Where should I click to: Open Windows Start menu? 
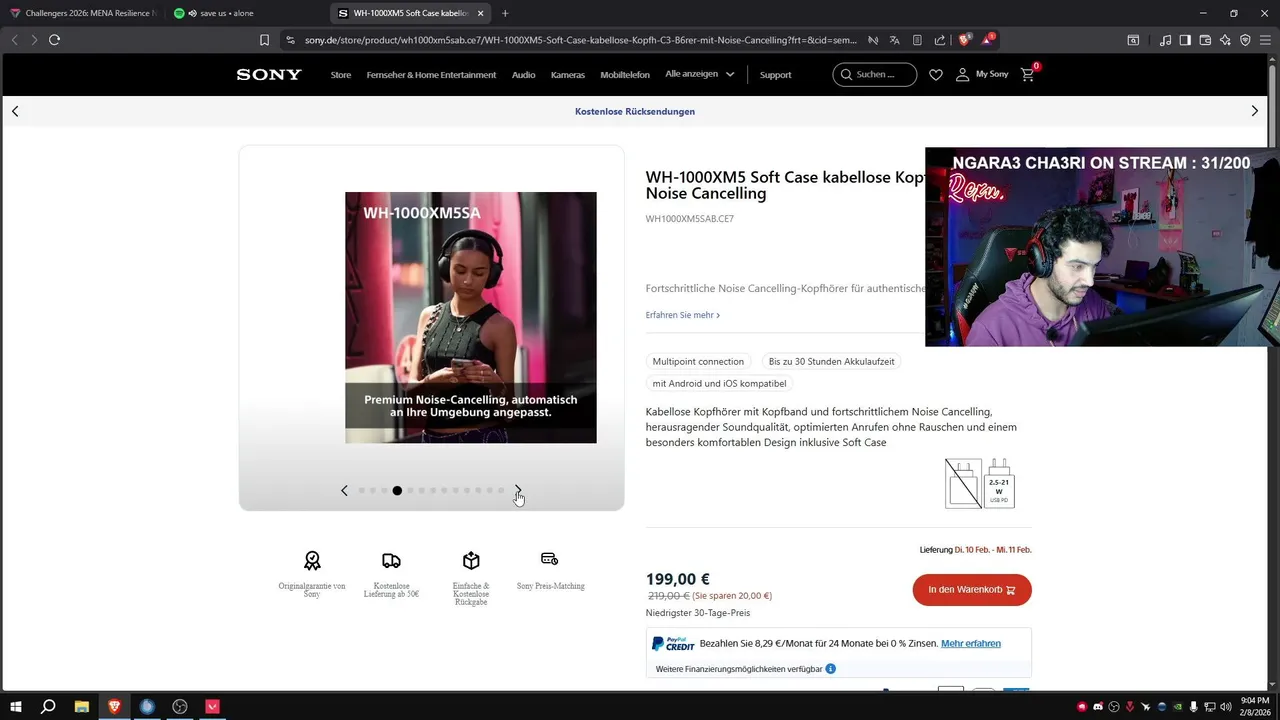[16, 706]
